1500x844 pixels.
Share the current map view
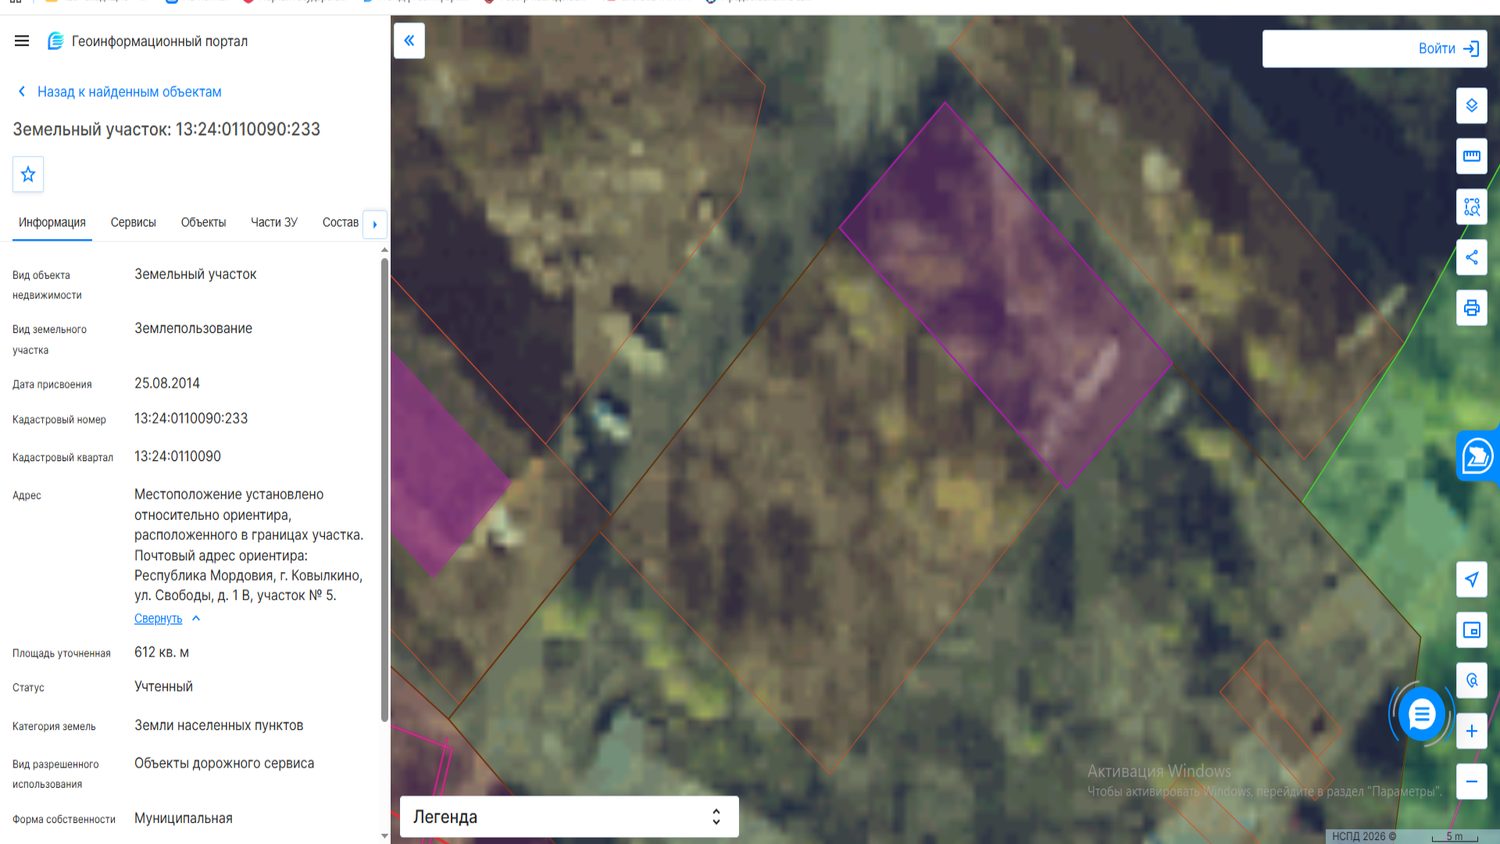point(1472,257)
